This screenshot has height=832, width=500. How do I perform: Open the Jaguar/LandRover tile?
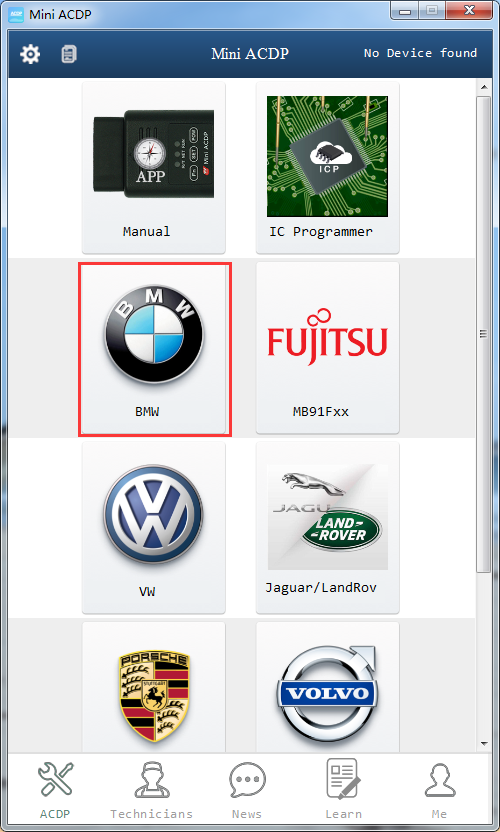tap(327, 527)
